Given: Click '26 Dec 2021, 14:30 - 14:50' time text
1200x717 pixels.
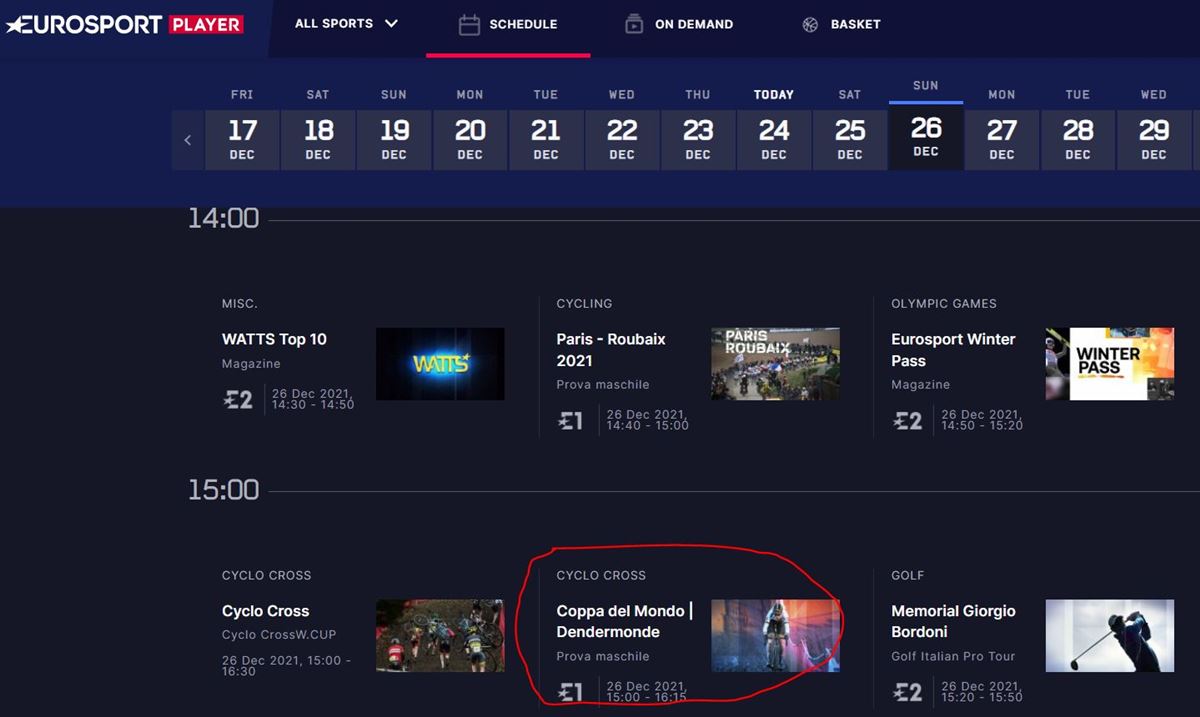Looking at the screenshot, I should point(313,399).
